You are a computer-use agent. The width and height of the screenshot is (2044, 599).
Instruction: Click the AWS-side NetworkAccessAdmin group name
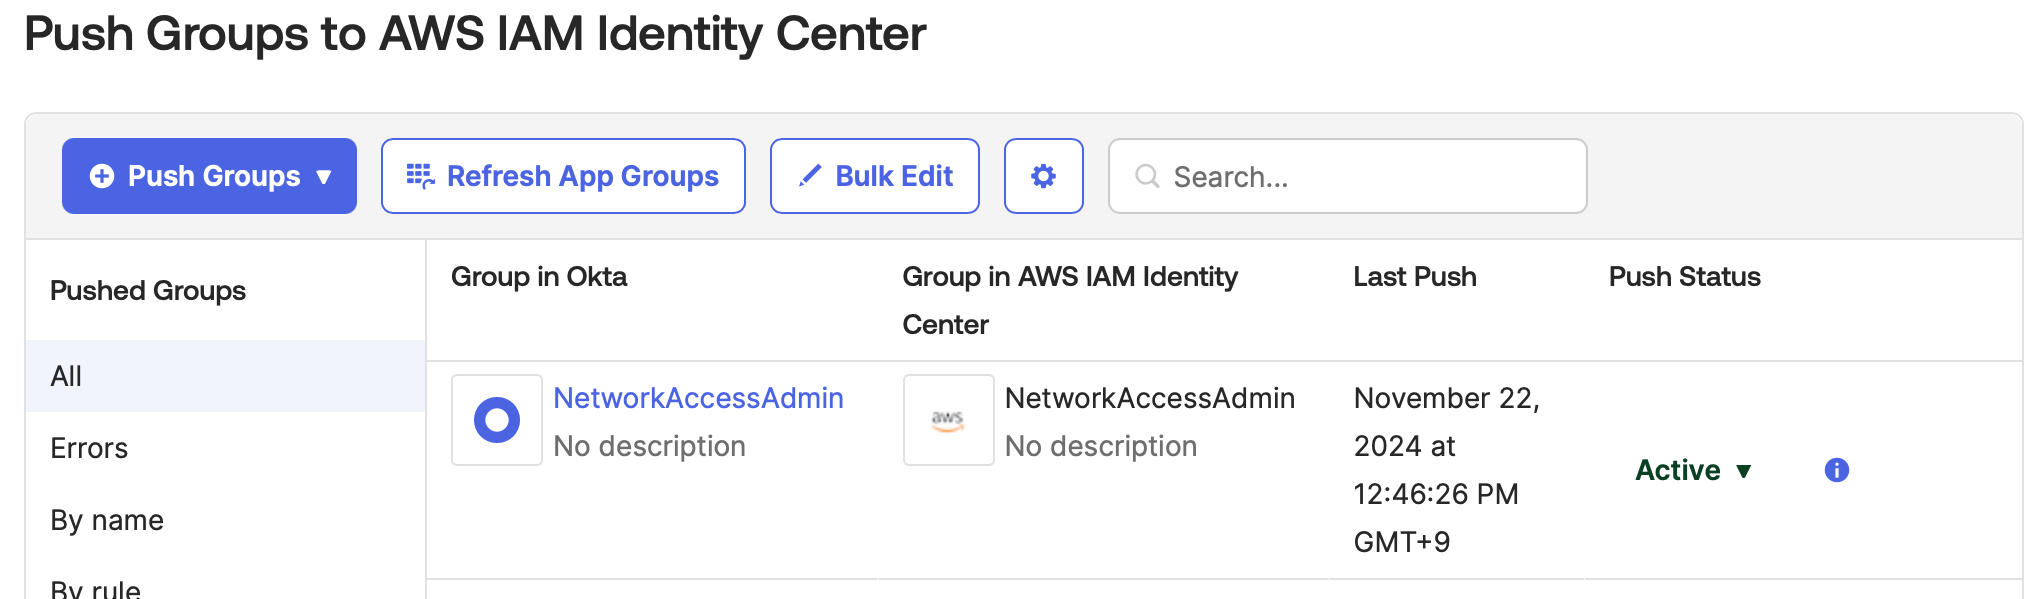tap(1150, 398)
